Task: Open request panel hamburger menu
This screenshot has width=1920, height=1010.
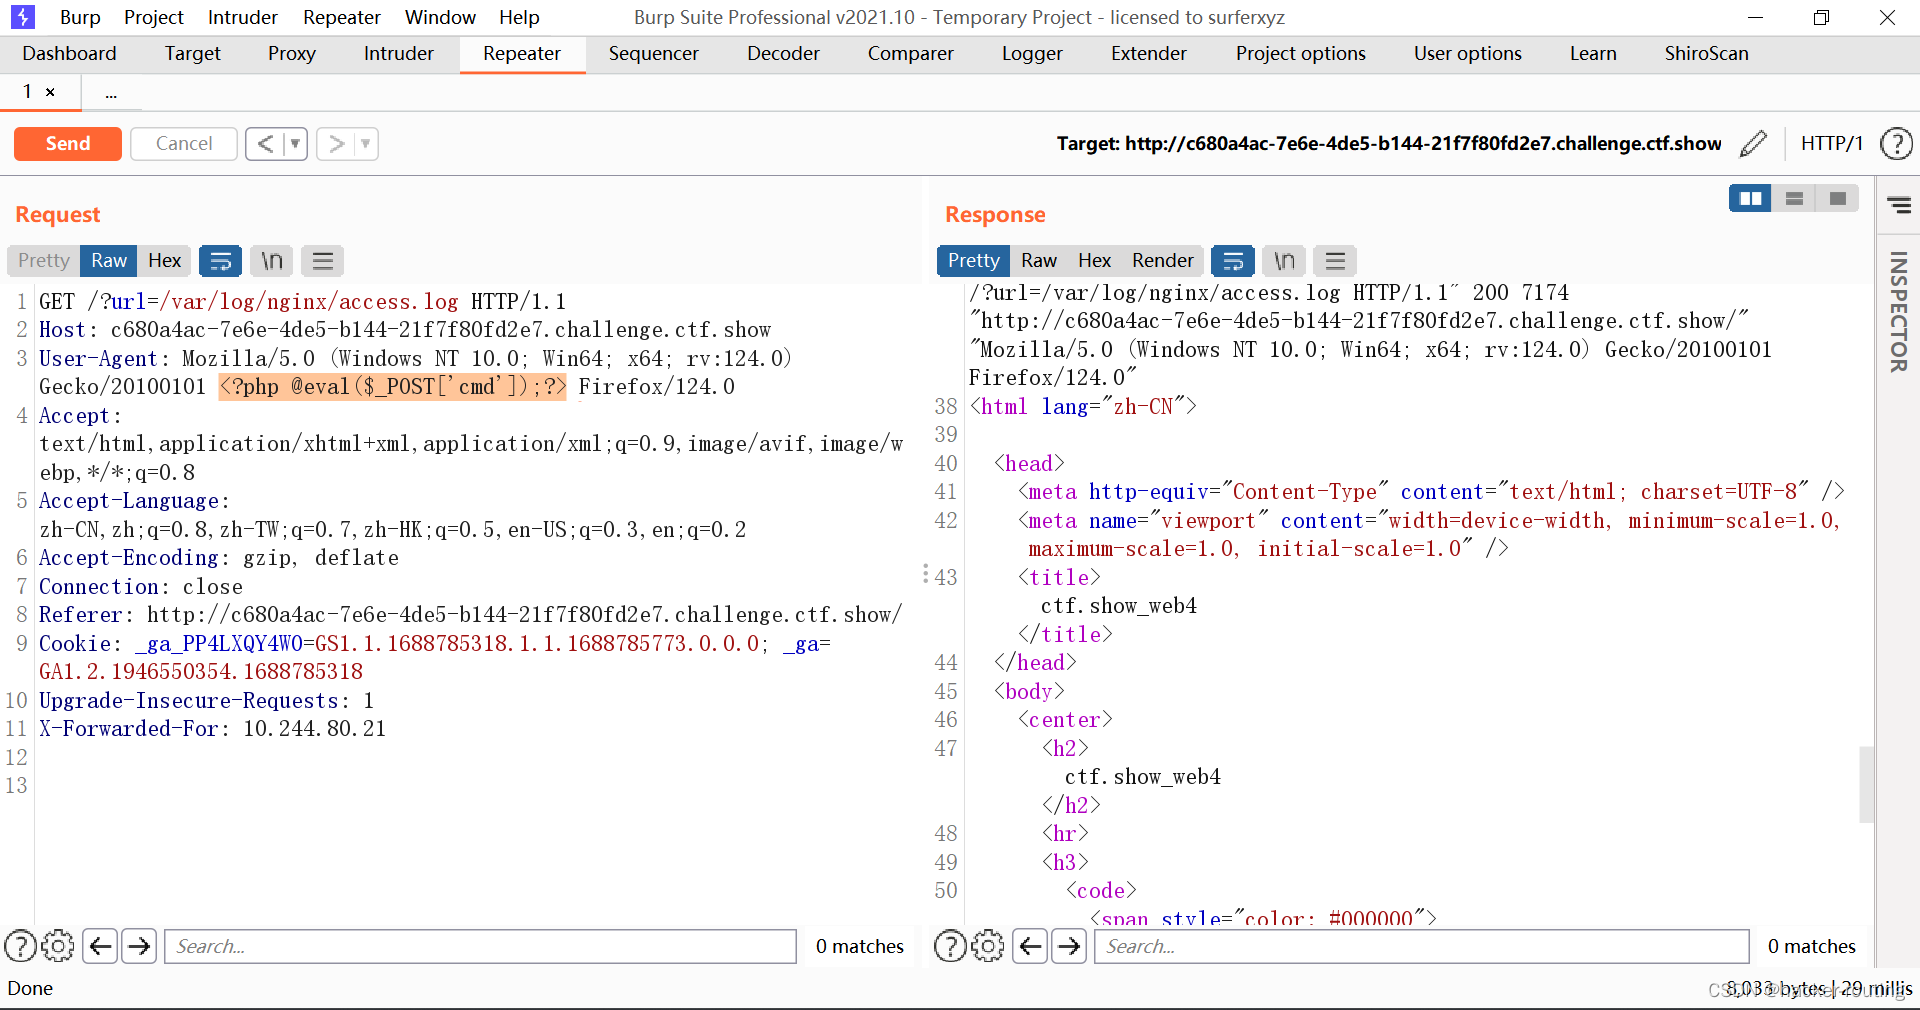Action: (x=322, y=261)
